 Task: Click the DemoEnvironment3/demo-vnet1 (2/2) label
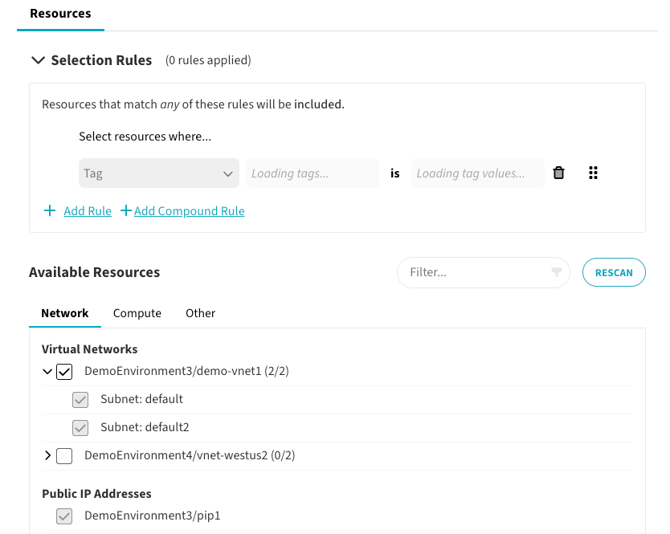(x=187, y=371)
